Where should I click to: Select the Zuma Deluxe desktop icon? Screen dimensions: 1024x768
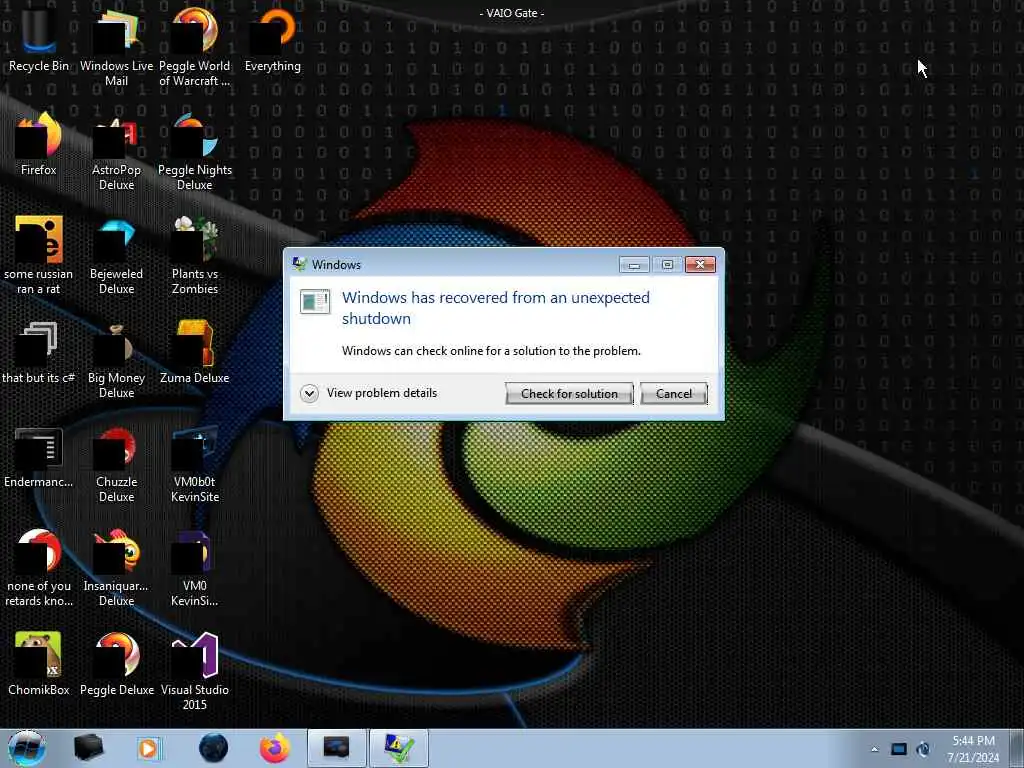coord(195,351)
